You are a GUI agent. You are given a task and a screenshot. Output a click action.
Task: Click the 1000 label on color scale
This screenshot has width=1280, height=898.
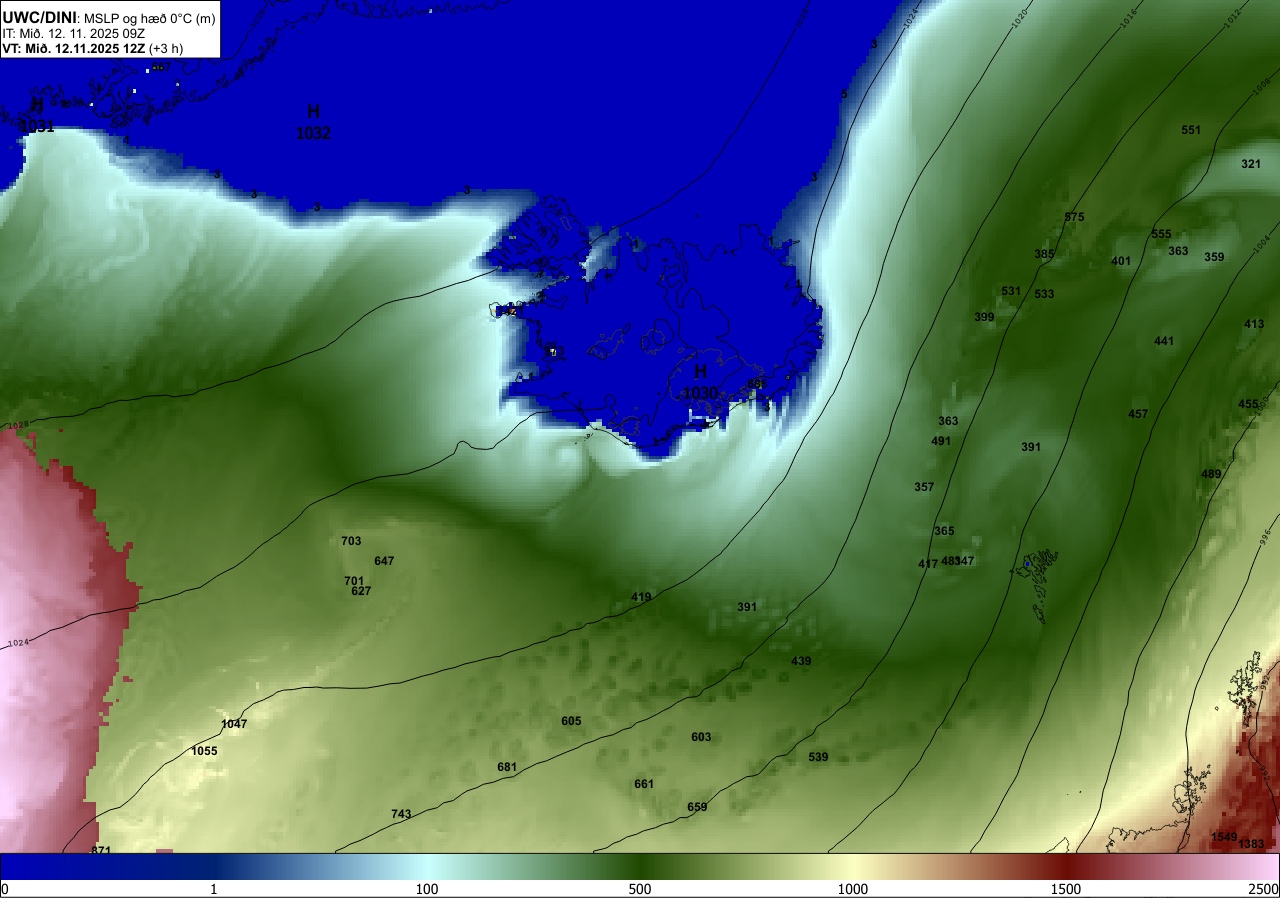(853, 889)
